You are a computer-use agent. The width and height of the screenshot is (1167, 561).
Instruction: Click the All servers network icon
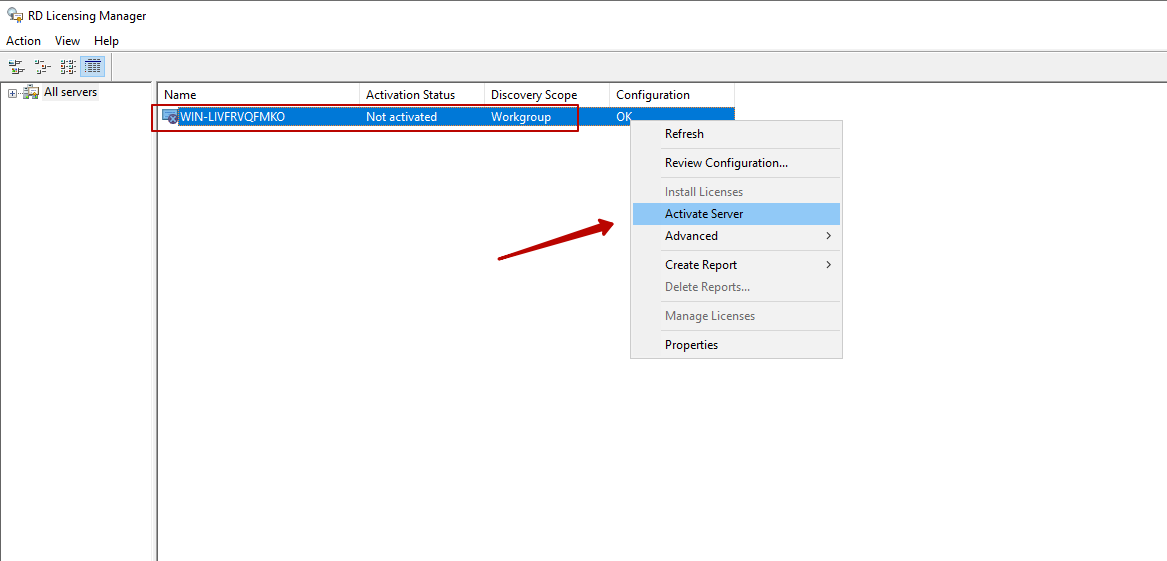pyautogui.click(x=31, y=92)
